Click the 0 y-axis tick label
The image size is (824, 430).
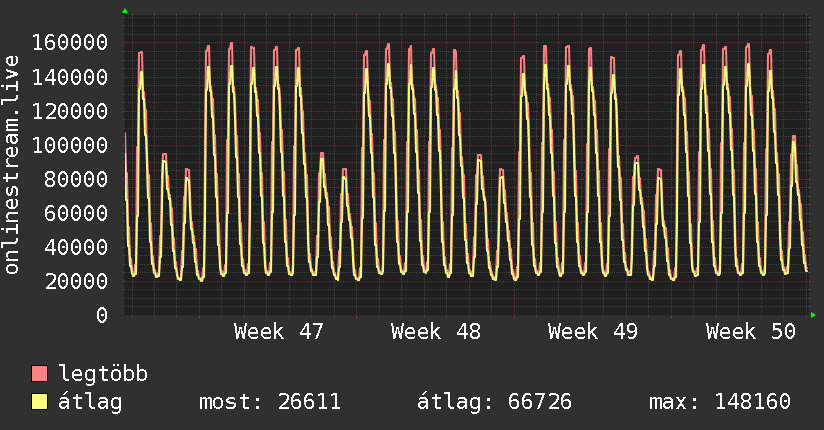(102, 315)
